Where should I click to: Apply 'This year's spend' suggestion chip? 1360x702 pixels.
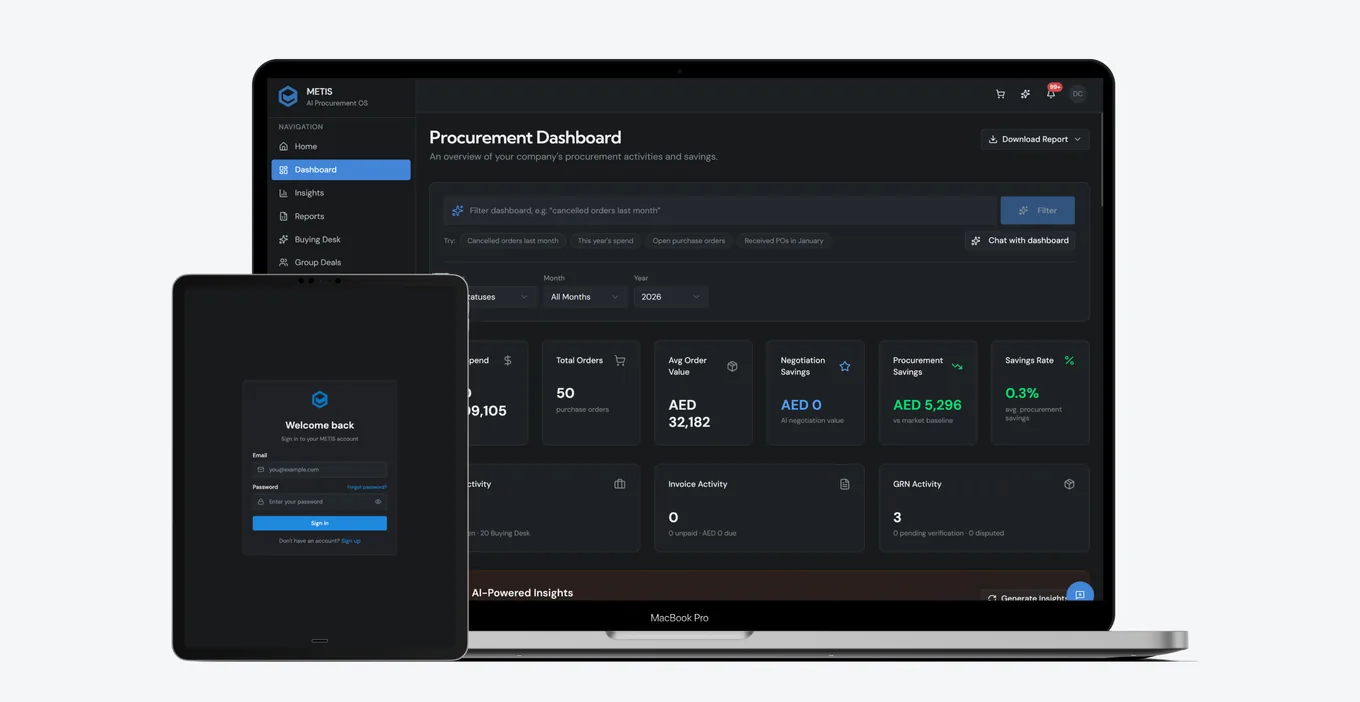pyautogui.click(x=605, y=241)
